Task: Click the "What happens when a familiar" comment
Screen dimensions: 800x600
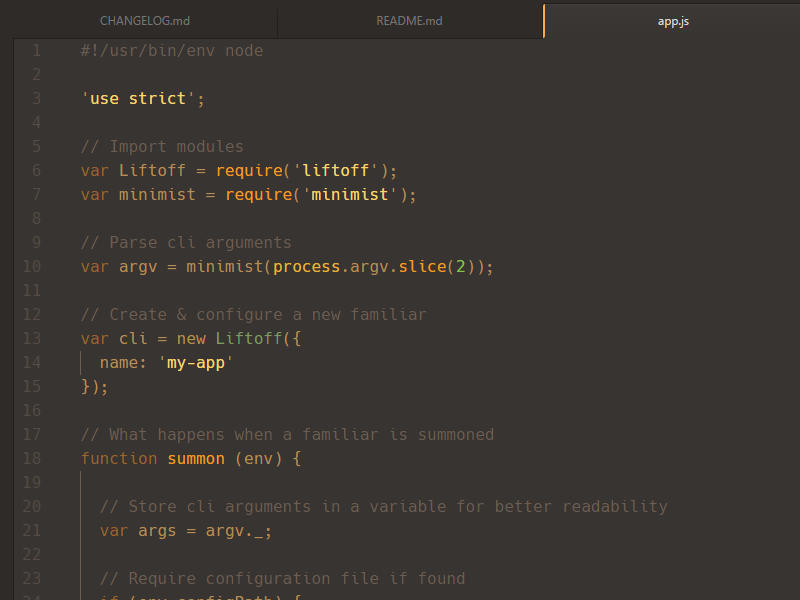Action: tap(287, 434)
